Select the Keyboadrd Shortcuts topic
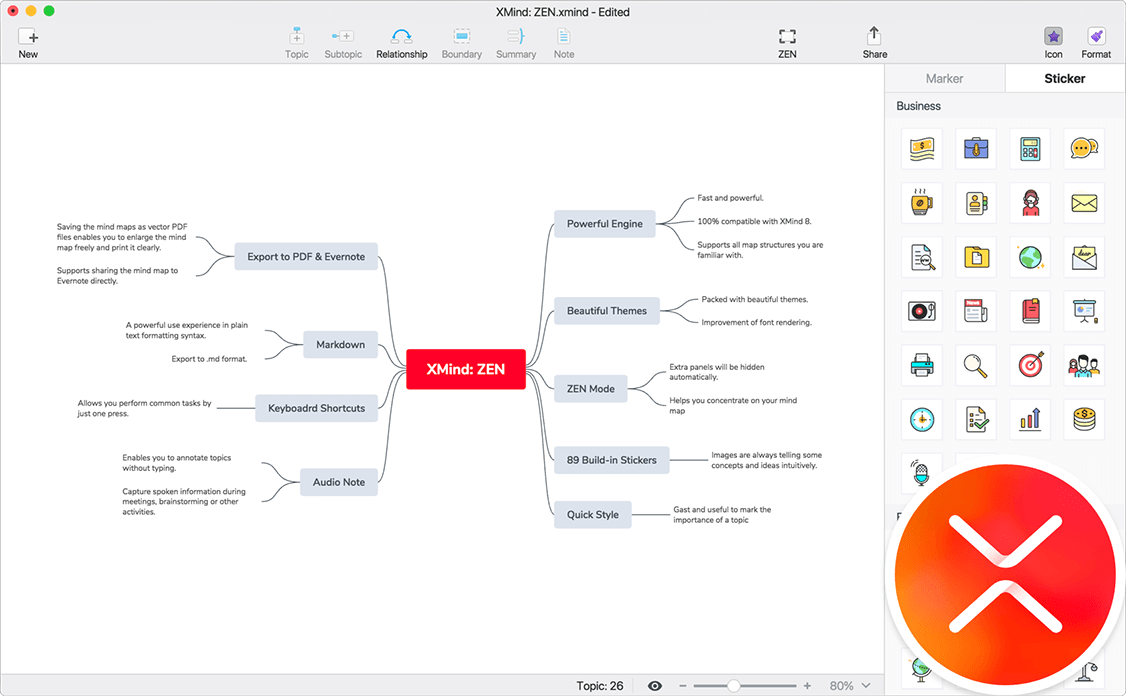 point(317,408)
